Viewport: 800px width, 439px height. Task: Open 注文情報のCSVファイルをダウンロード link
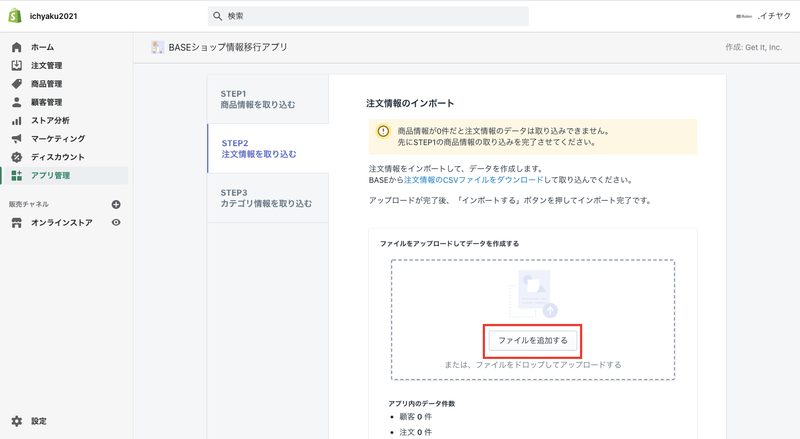tap(473, 180)
